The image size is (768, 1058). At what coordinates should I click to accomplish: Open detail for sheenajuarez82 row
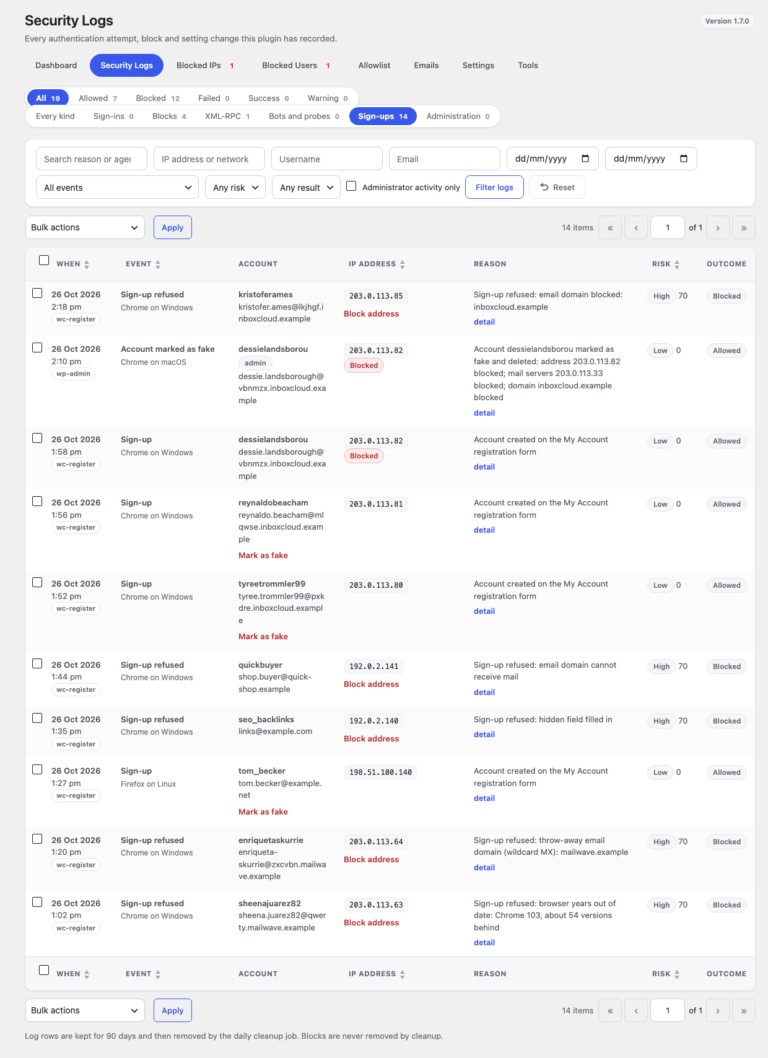[484, 943]
